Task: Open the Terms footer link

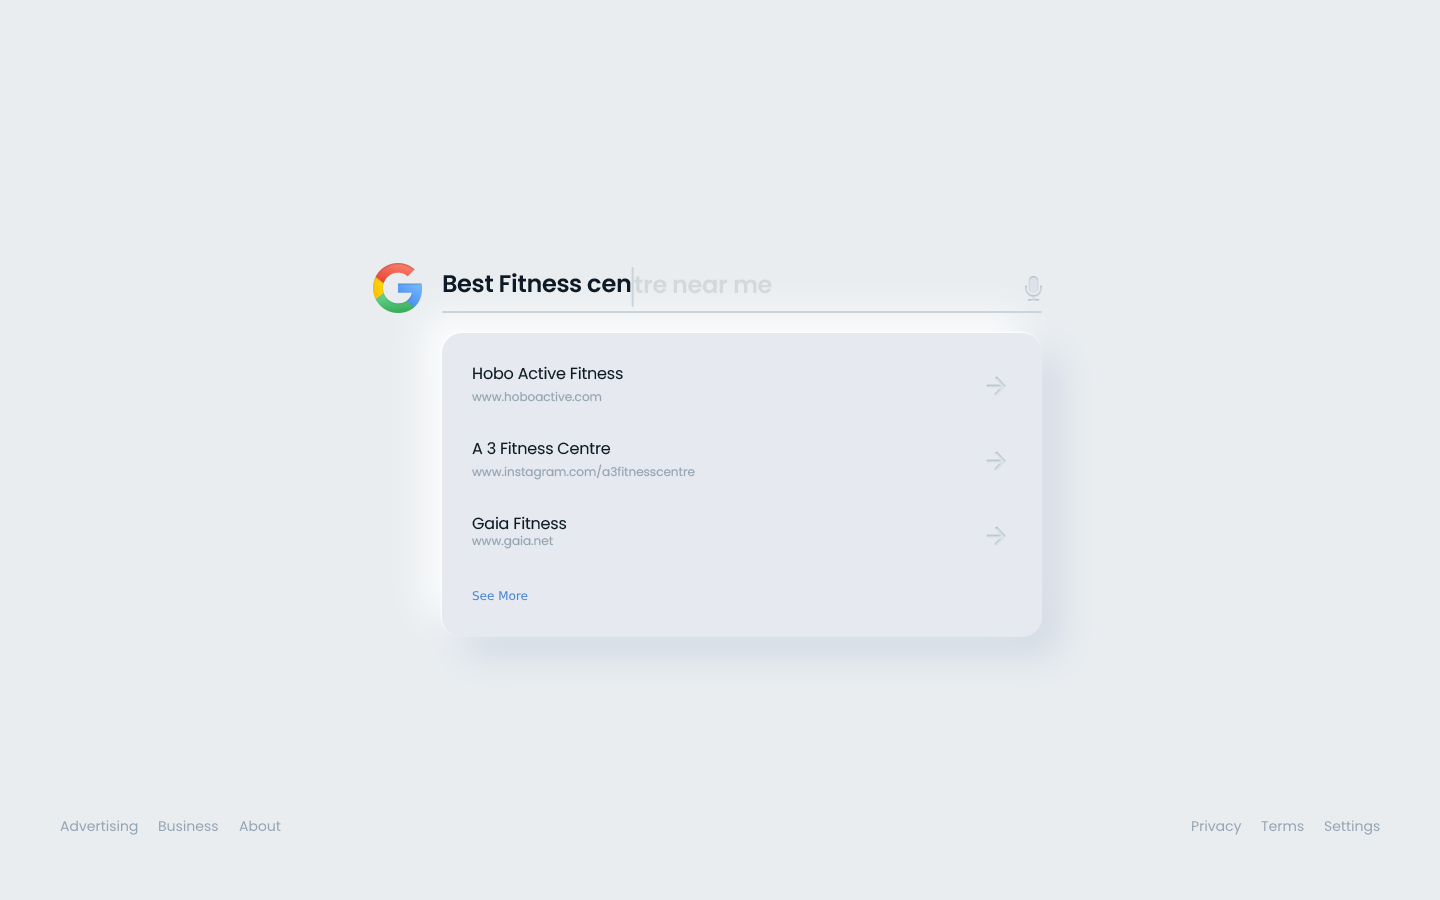Action: [1282, 826]
